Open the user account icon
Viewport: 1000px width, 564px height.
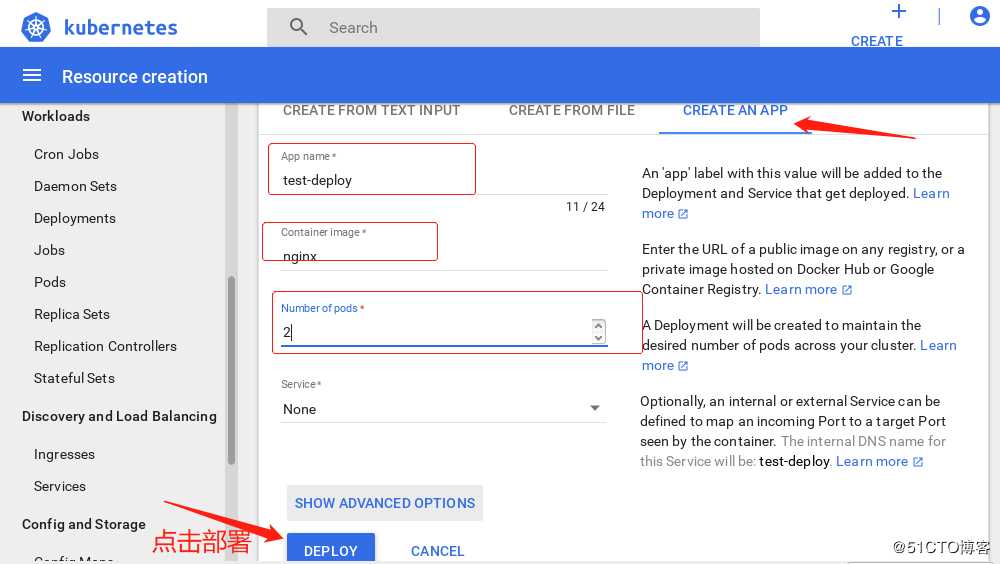[979, 16]
